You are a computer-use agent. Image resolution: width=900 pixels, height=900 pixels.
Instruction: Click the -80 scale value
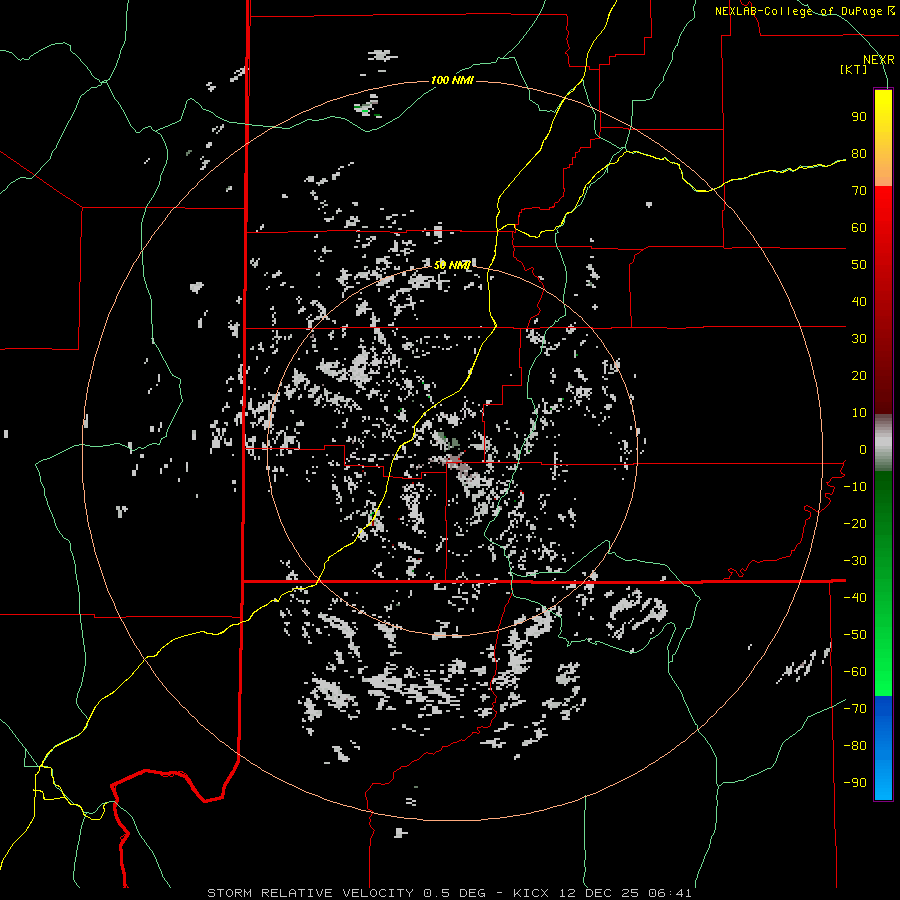coord(855,746)
